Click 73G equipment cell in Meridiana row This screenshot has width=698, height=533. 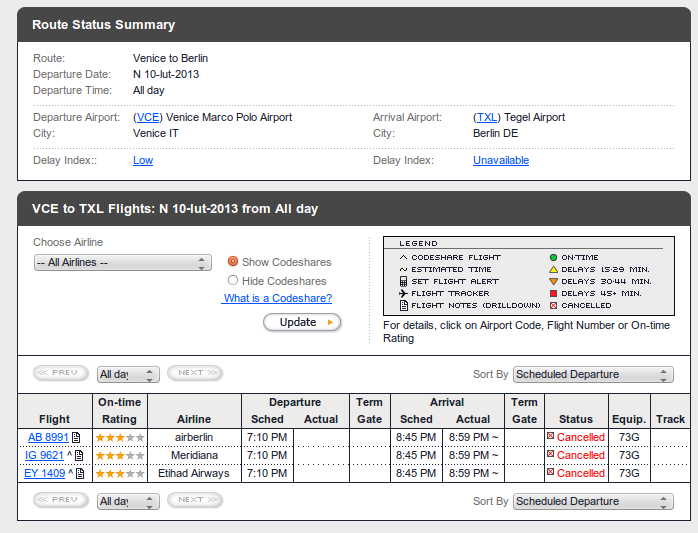point(629,455)
